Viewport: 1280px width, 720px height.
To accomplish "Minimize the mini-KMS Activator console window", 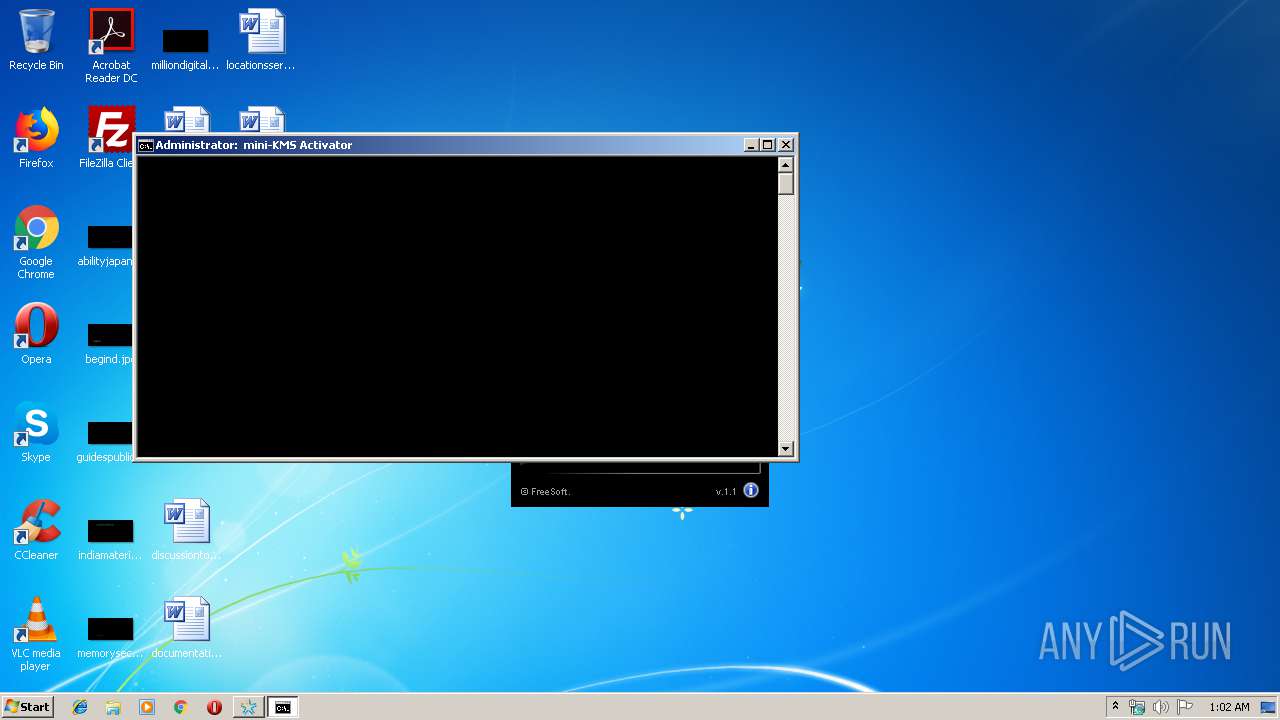I will coord(751,145).
